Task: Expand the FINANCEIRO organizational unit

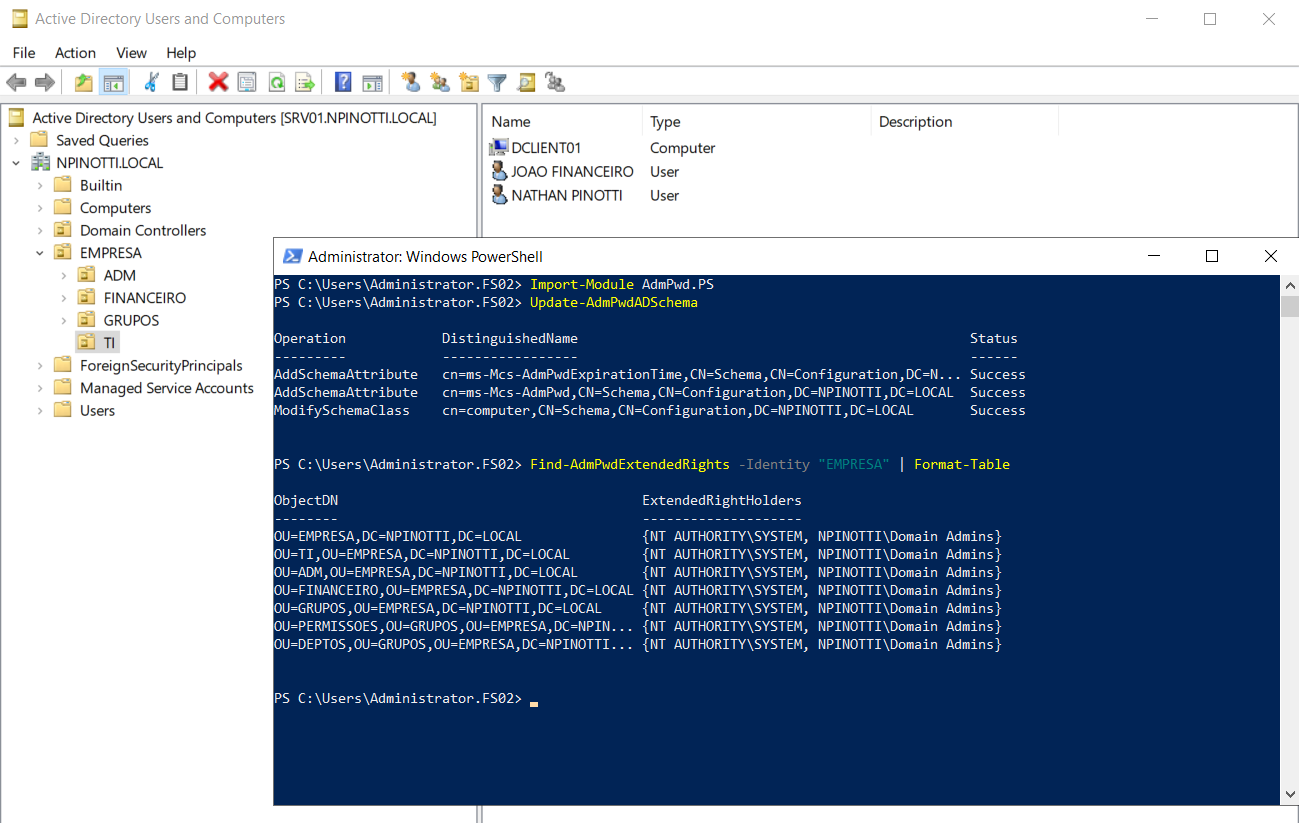Action: tap(64, 298)
